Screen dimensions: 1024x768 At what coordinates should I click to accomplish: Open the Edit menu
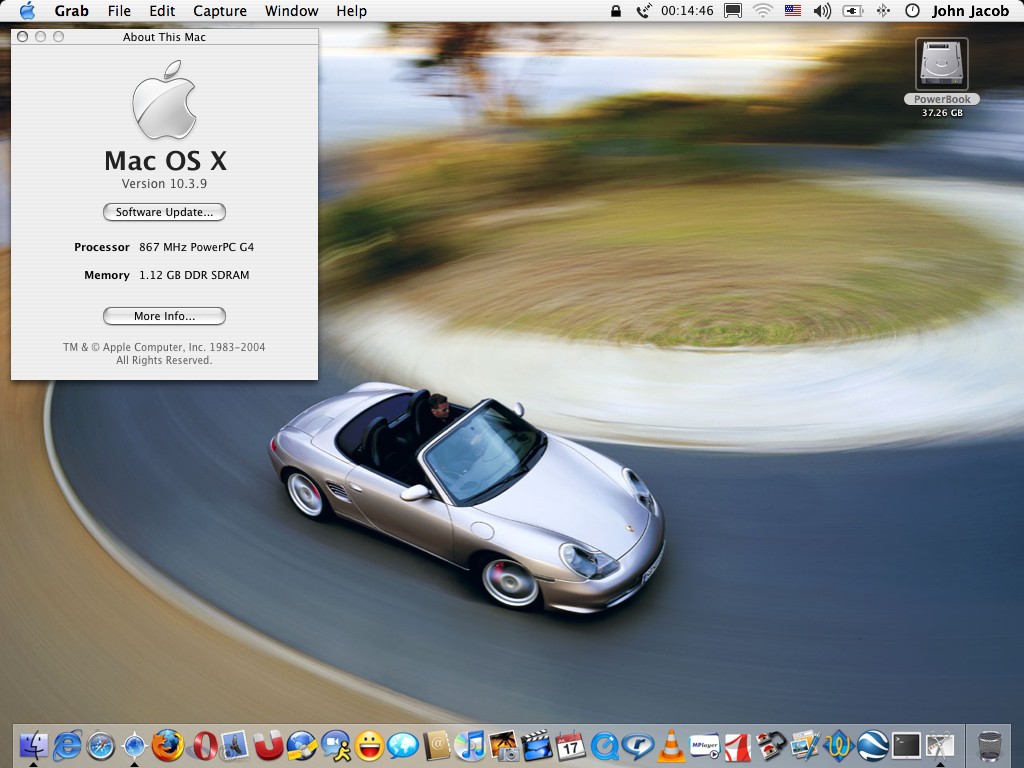click(x=162, y=10)
